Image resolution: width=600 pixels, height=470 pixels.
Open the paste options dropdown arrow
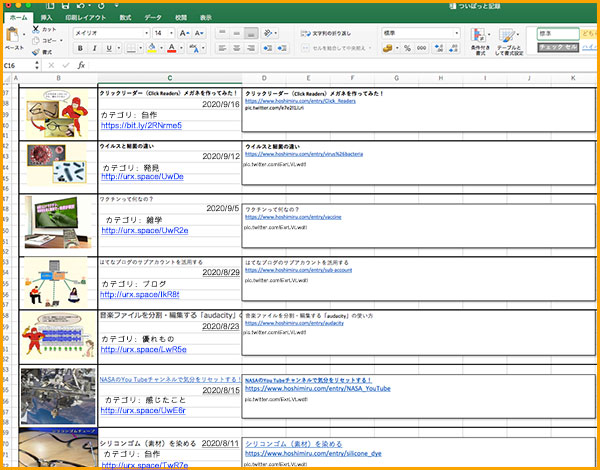pyautogui.click(x=24, y=34)
